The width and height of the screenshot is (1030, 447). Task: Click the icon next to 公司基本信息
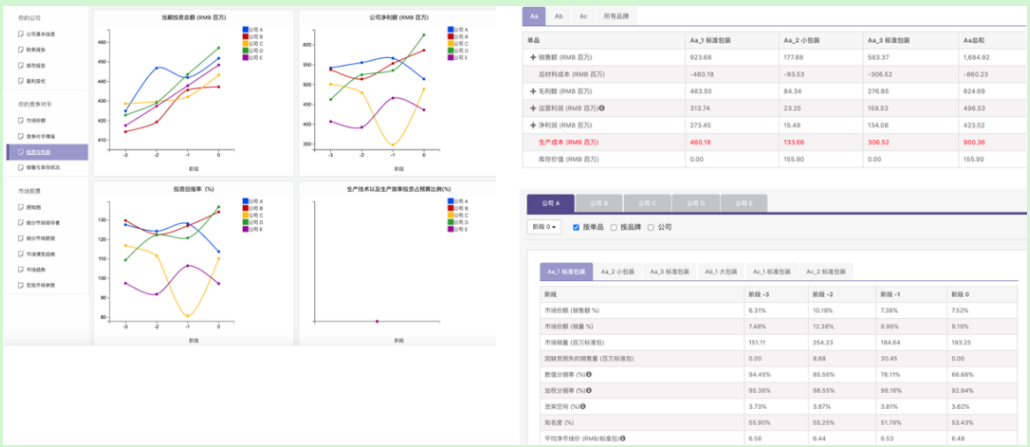(20, 33)
